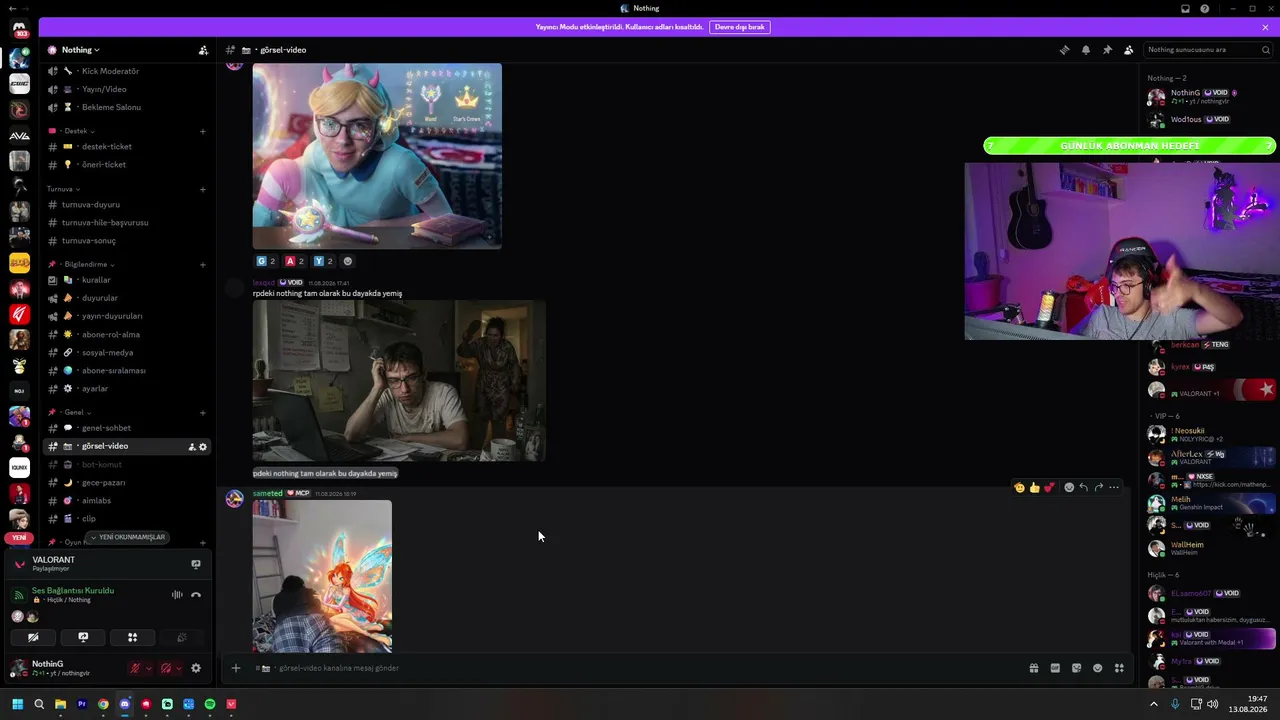Undeafen the headphones
The image size is (1280, 720).
166,668
